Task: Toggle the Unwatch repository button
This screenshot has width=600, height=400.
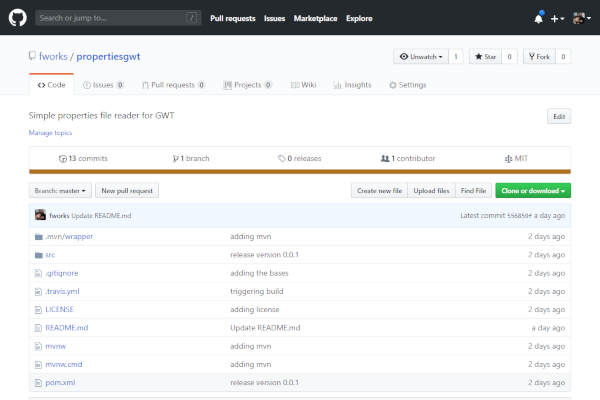Action: pos(419,57)
